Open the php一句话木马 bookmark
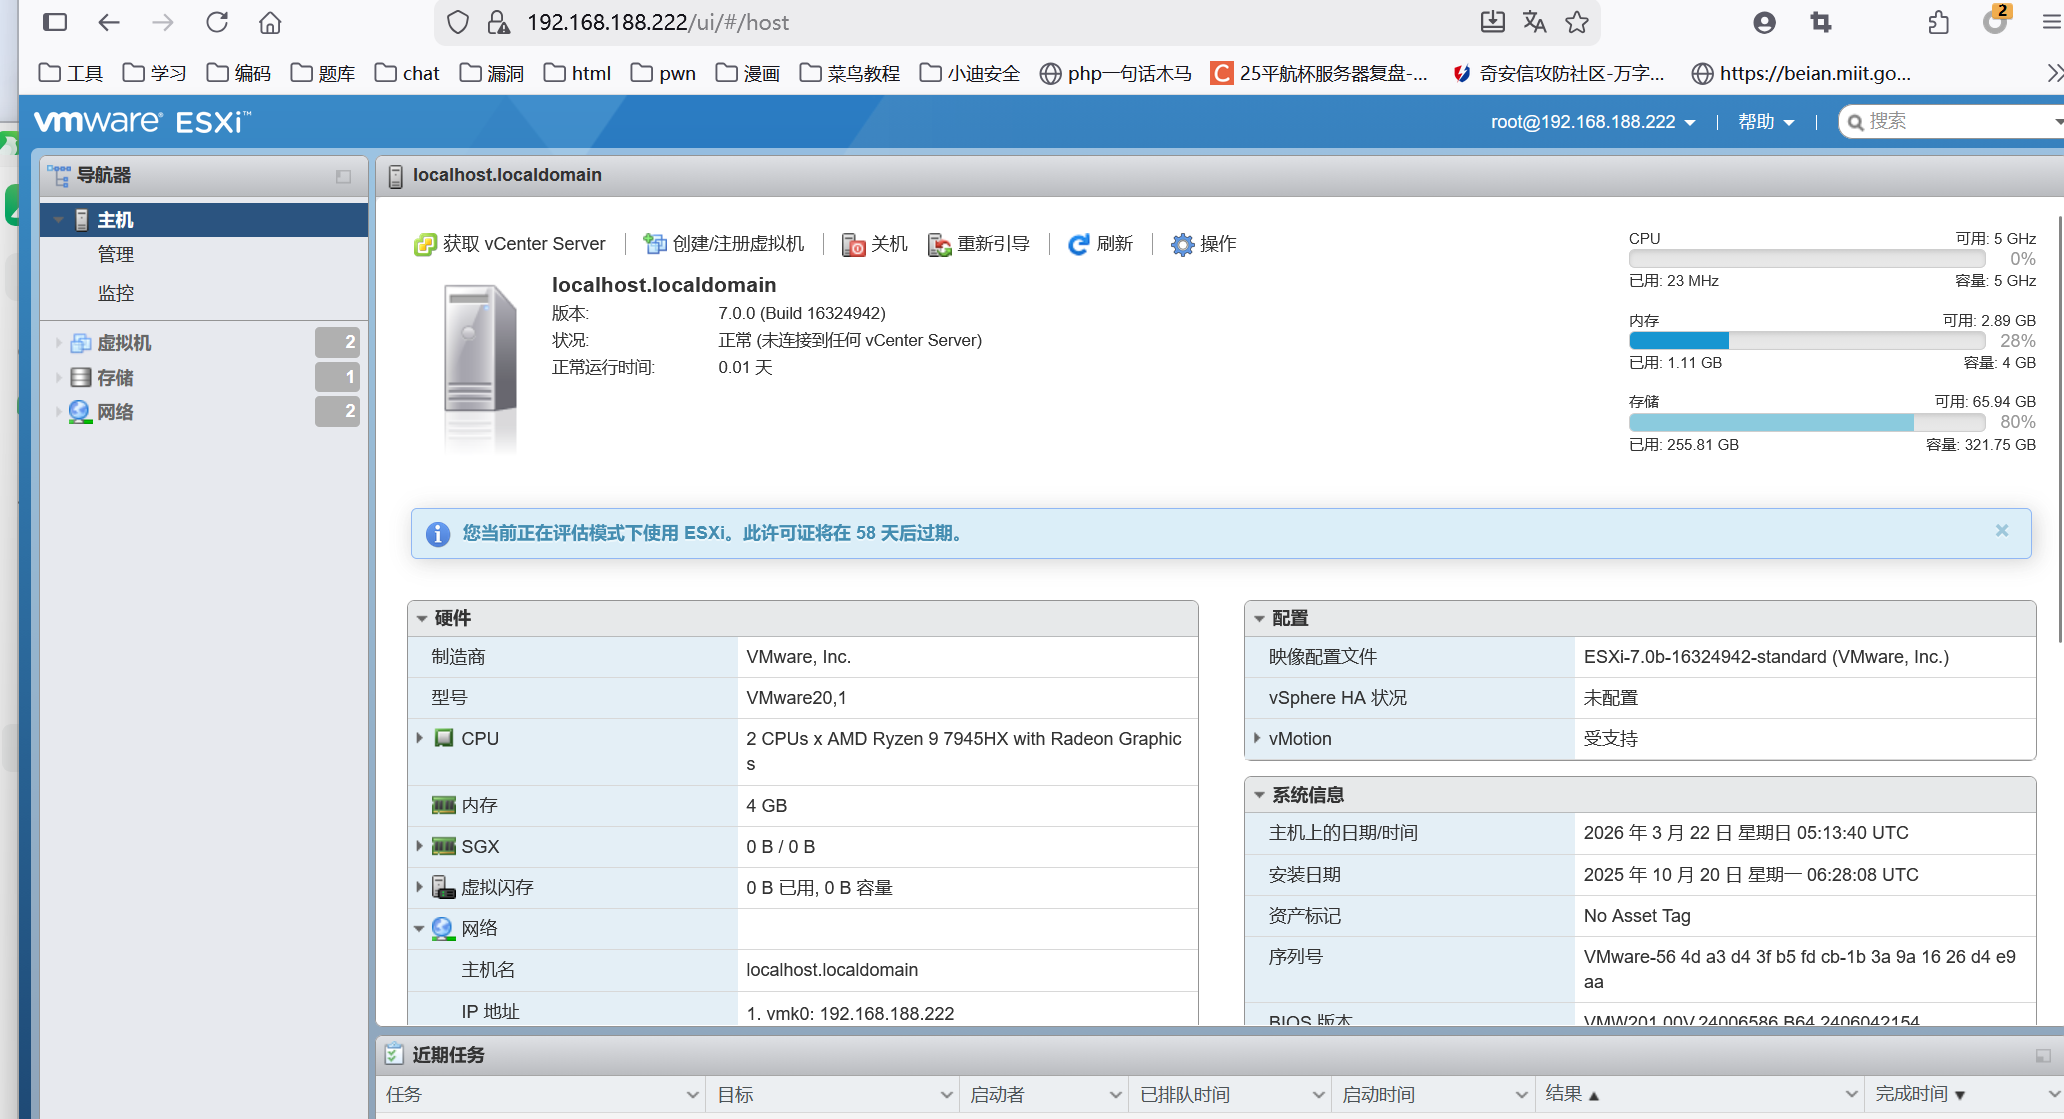 (x=1116, y=73)
